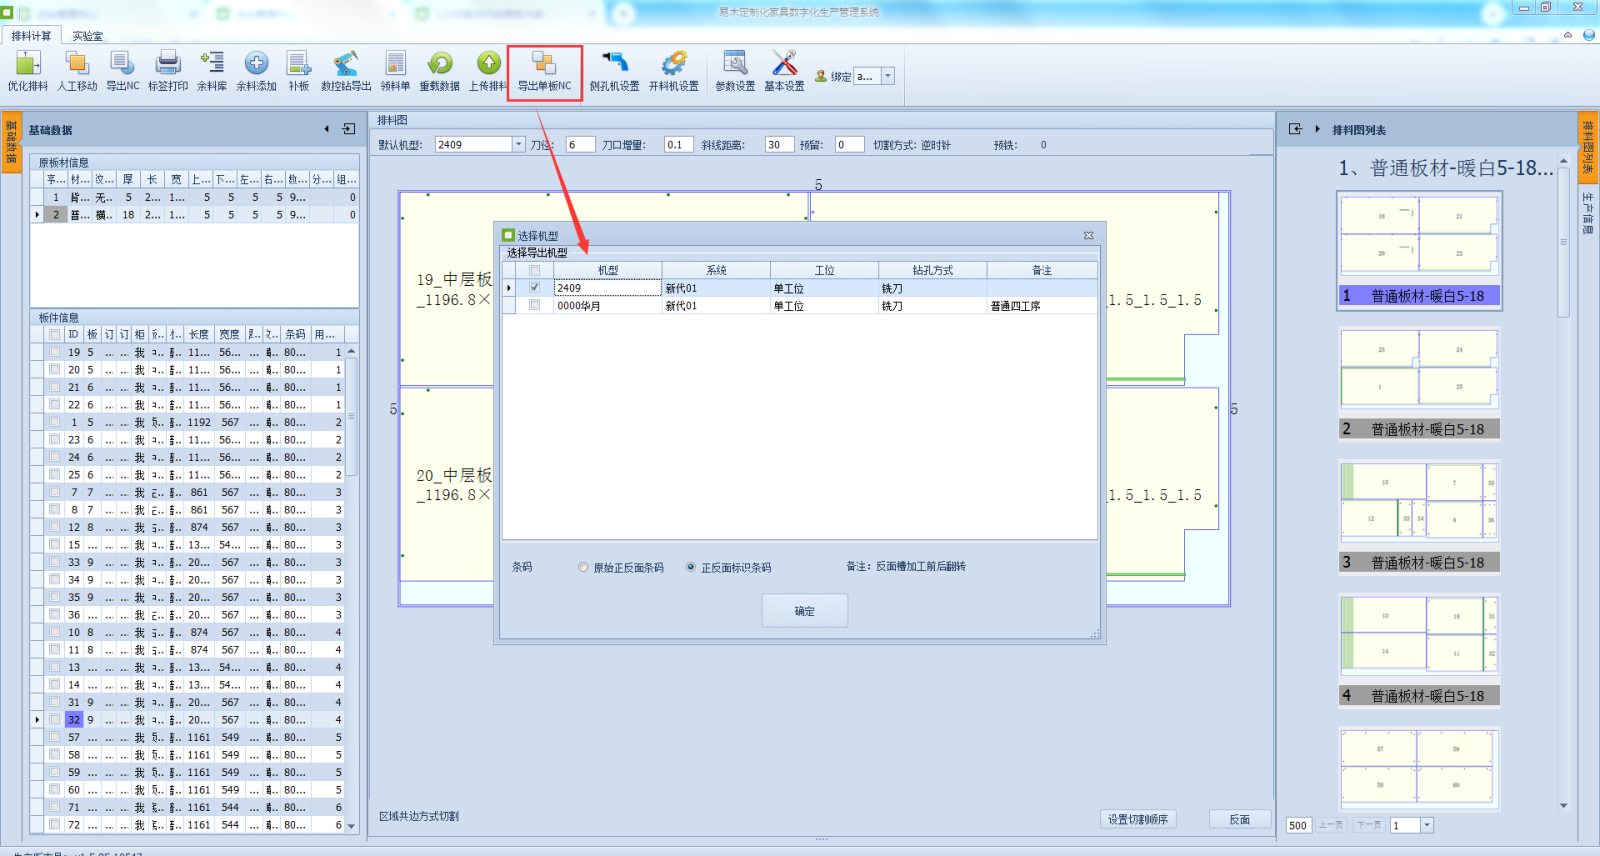The height and width of the screenshot is (856, 1600).
Task: Click the 标签打印 printer icon
Action: (168, 66)
